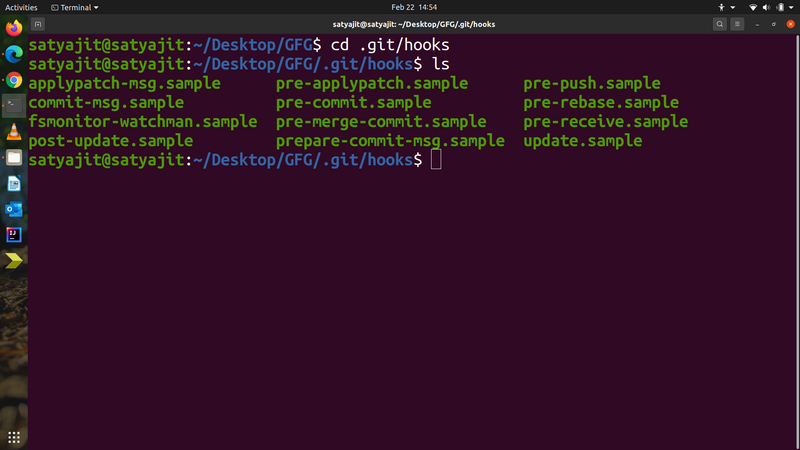This screenshot has height=450, width=800.
Task: Show Applications grid in dock
Action: pyautogui.click(x=14, y=437)
